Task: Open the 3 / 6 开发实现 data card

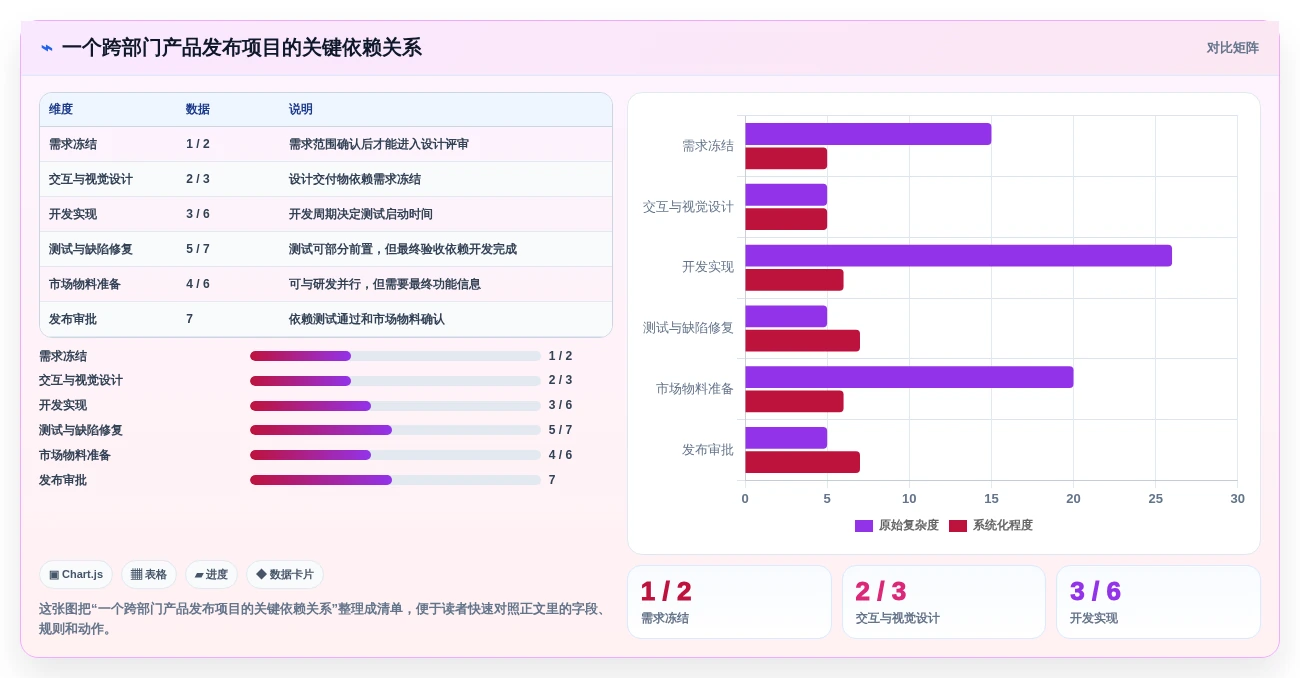Action: tap(1158, 602)
